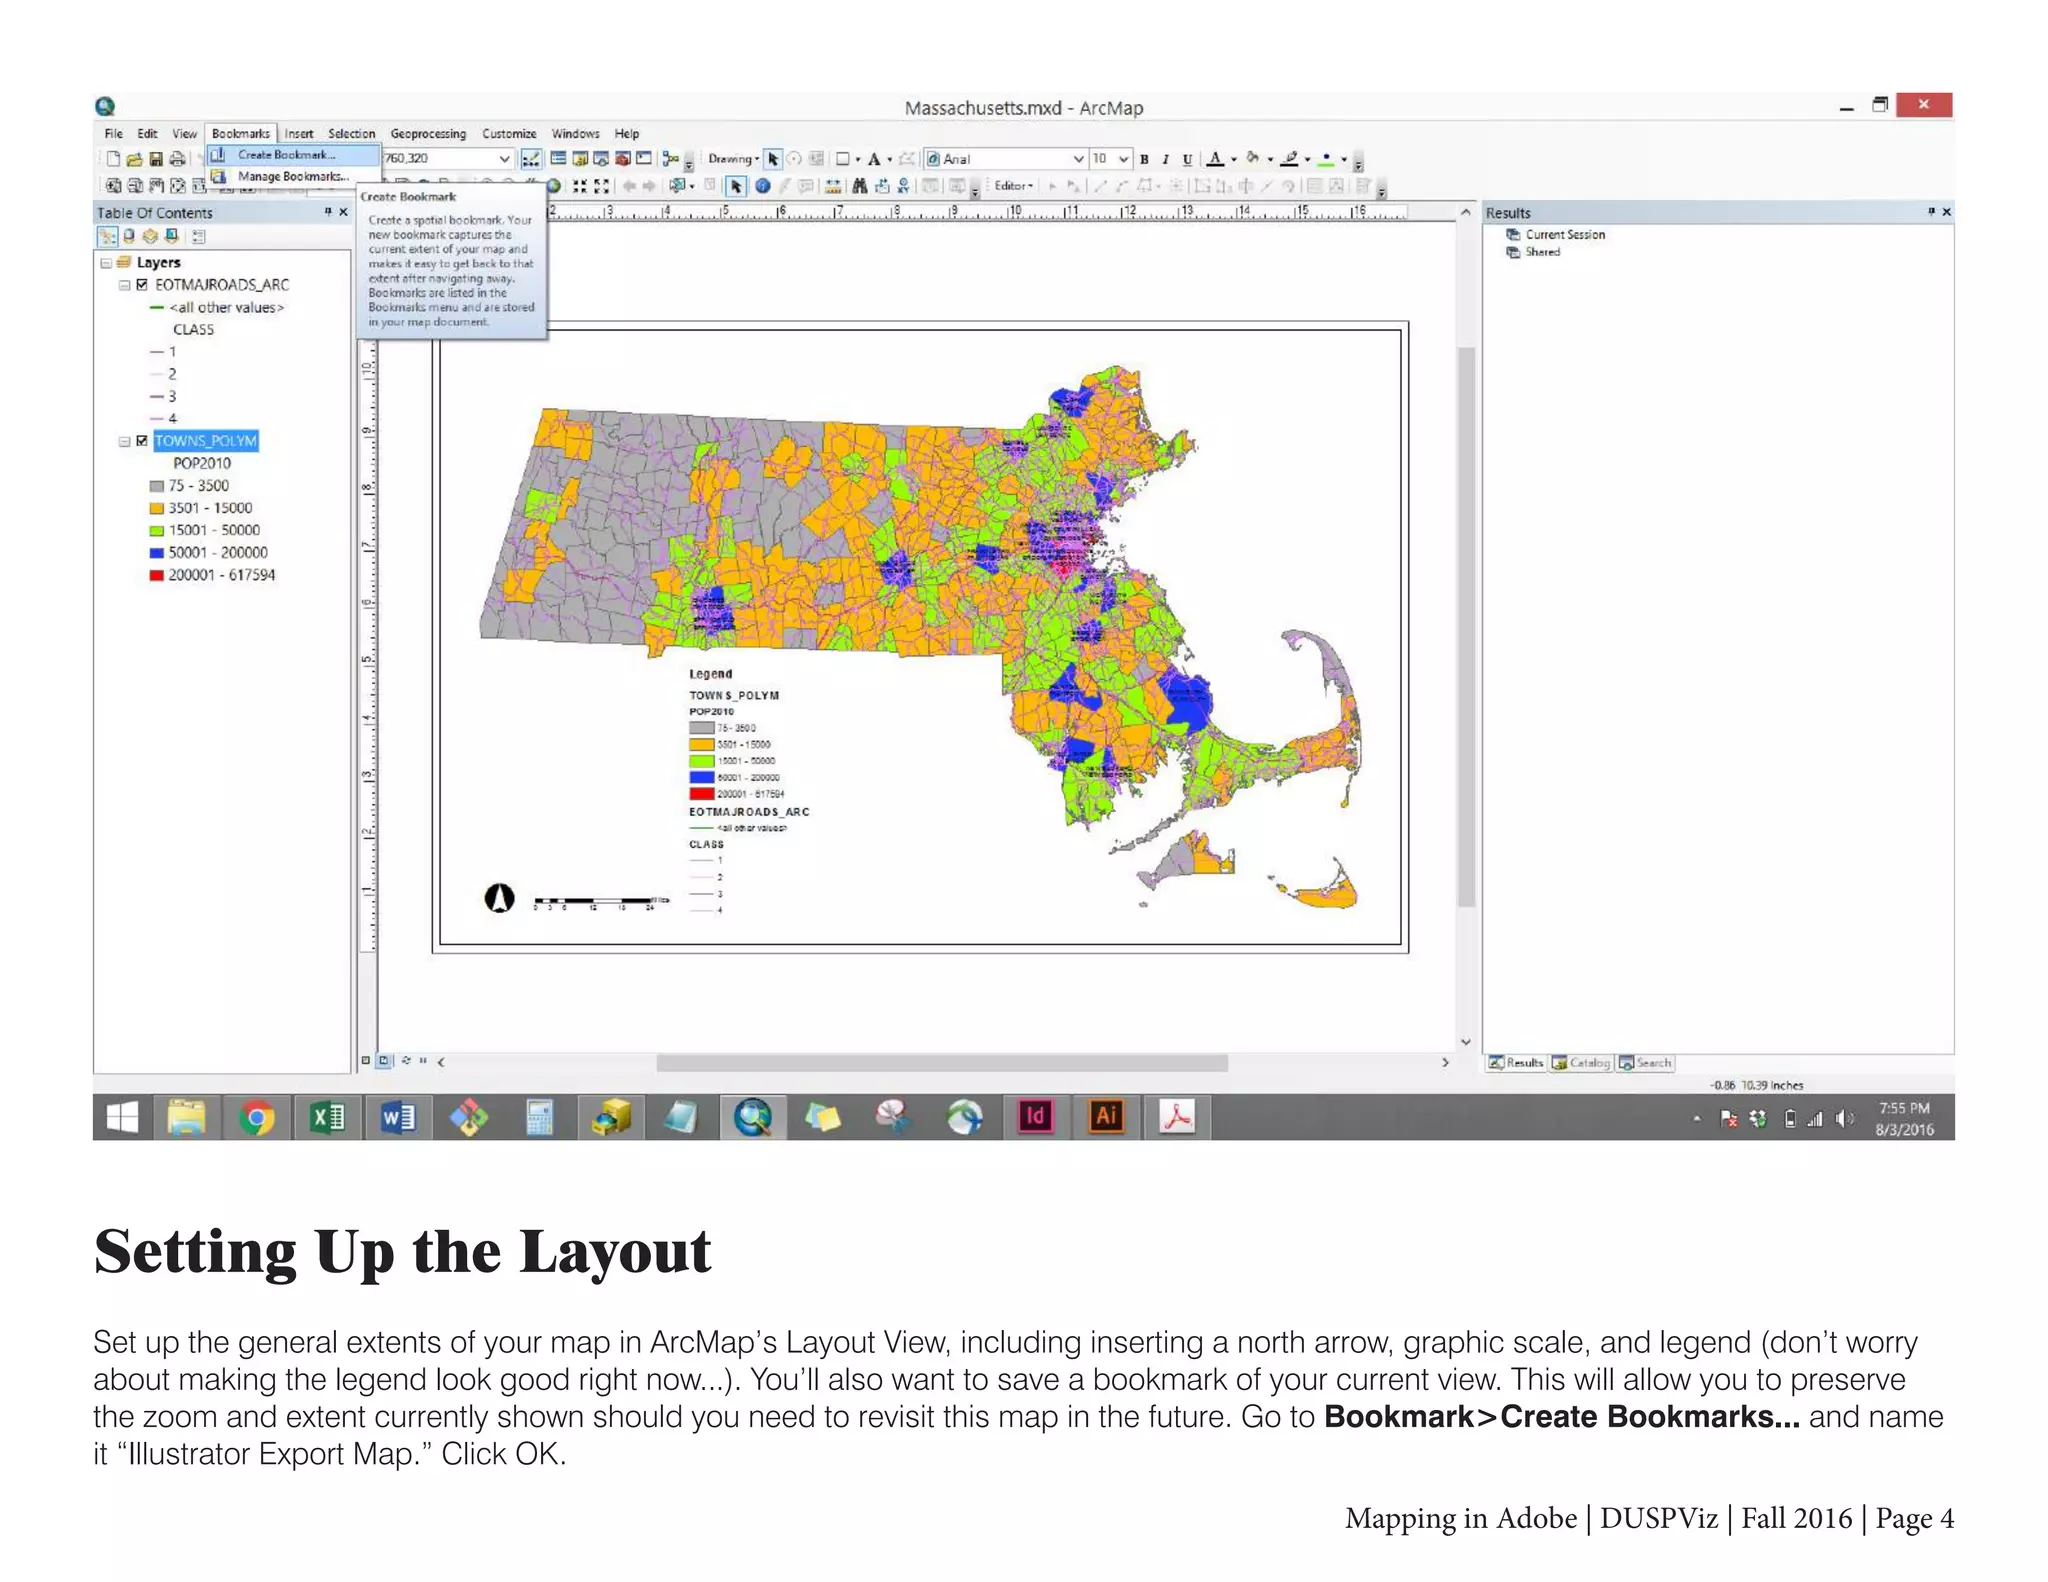Toggle bold text formatting

[x=1144, y=159]
